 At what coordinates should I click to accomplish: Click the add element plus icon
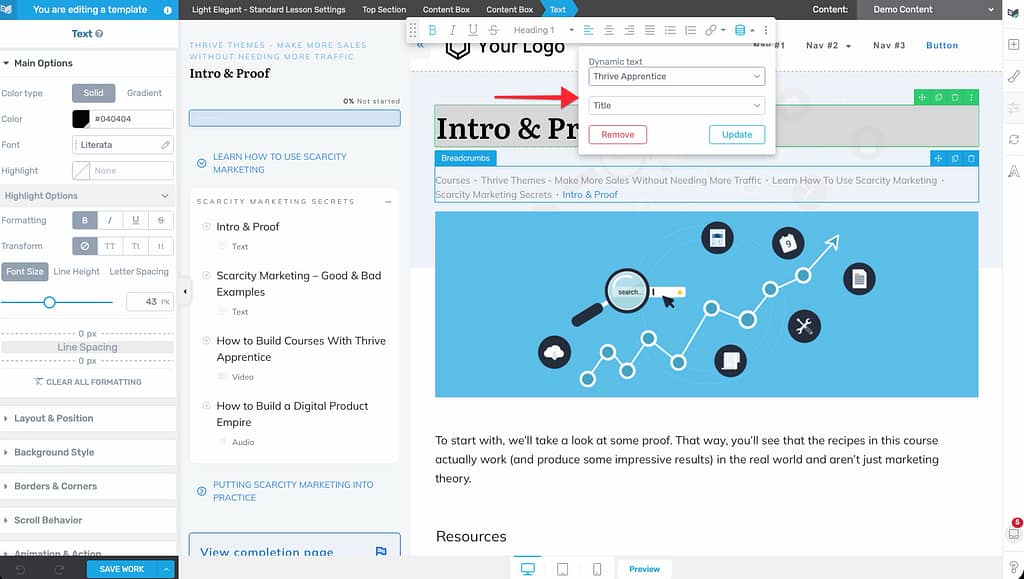[x=1013, y=45]
